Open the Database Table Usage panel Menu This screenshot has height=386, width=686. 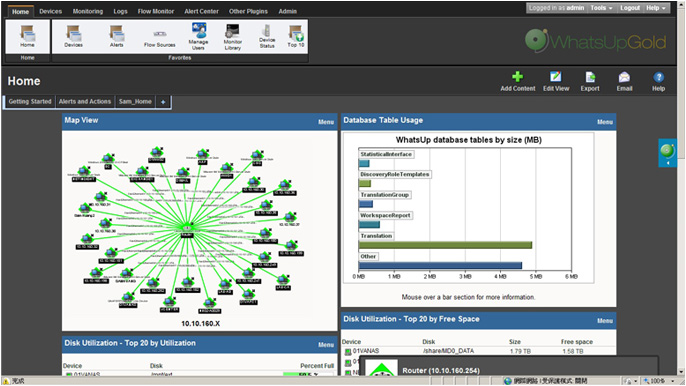[605, 122]
